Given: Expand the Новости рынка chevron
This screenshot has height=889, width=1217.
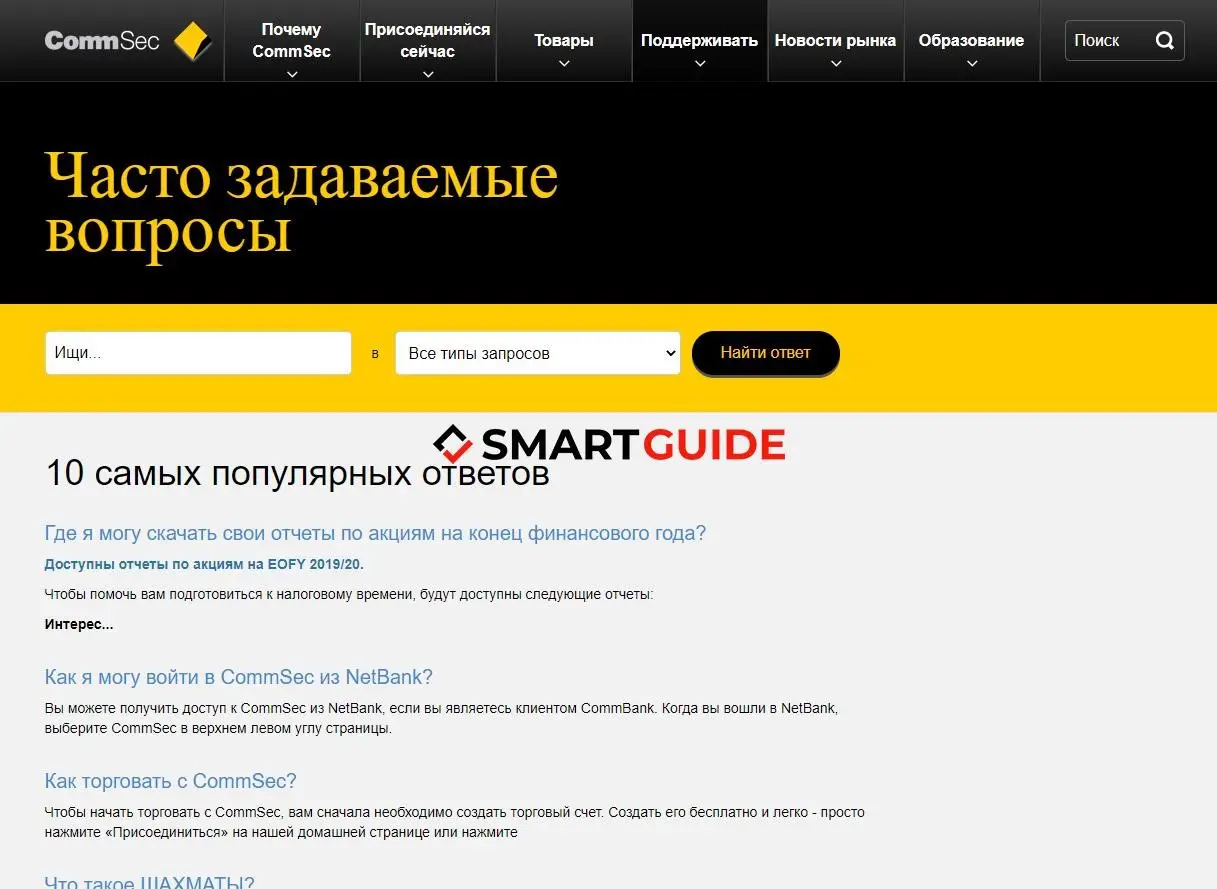Looking at the screenshot, I should [x=835, y=61].
